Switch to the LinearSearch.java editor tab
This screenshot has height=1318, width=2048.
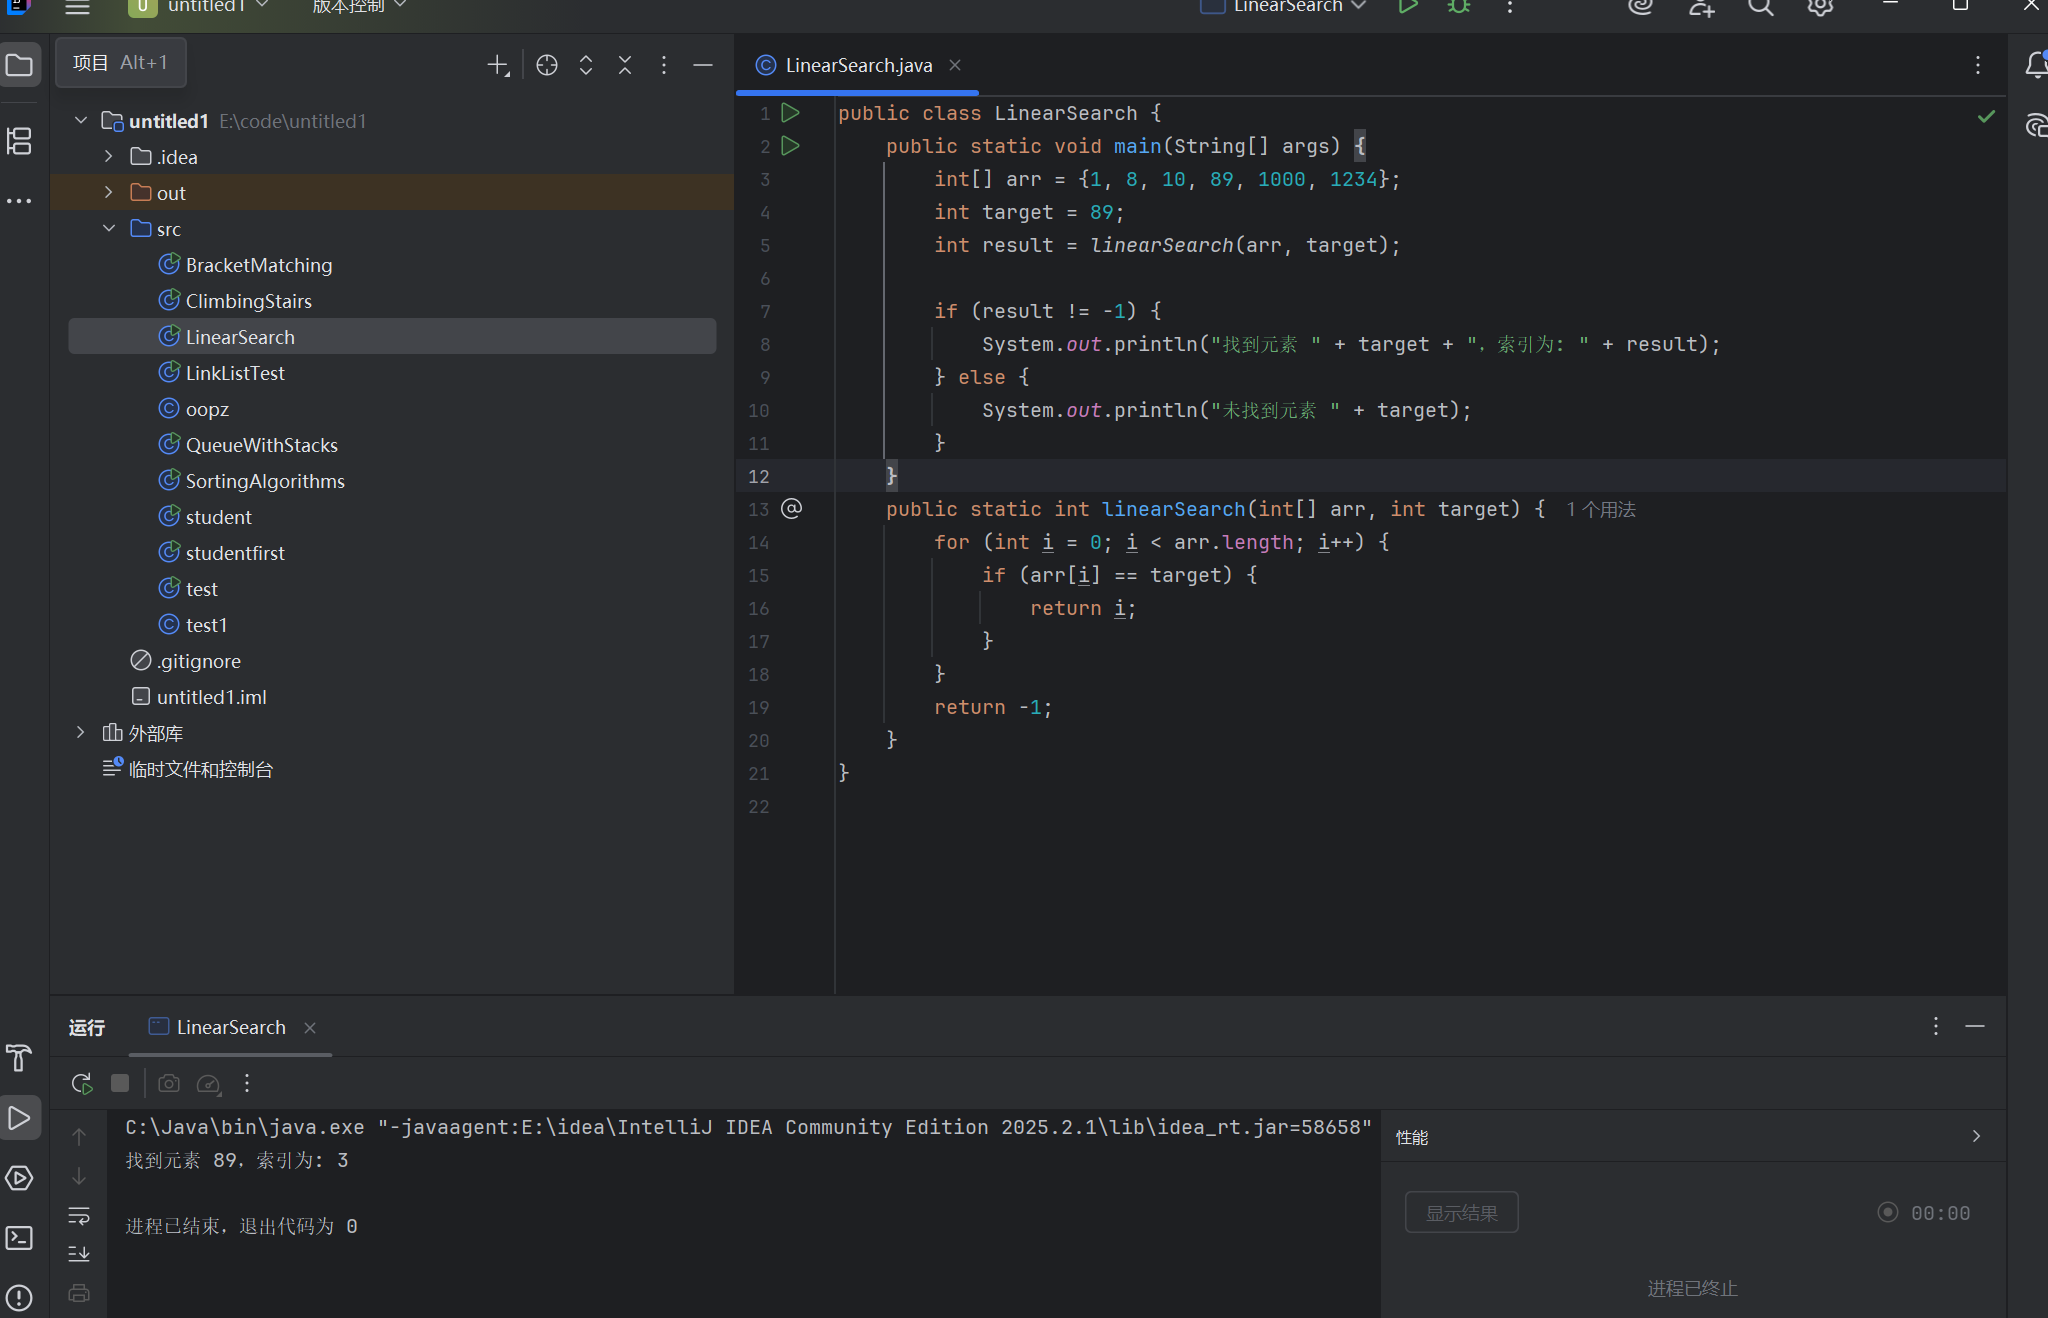pyautogui.click(x=858, y=65)
